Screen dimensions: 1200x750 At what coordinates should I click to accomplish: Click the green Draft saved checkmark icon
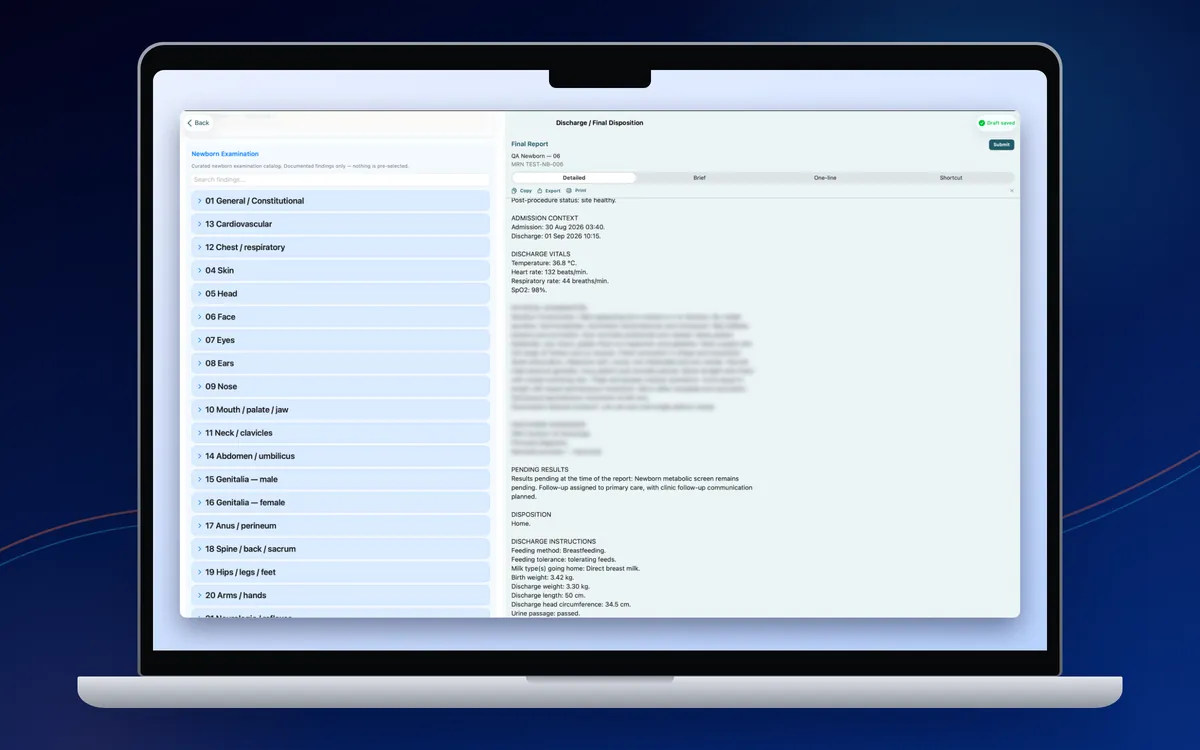pos(982,123)
